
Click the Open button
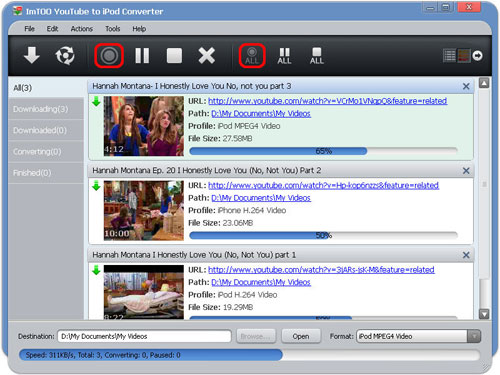click(301, 336)
